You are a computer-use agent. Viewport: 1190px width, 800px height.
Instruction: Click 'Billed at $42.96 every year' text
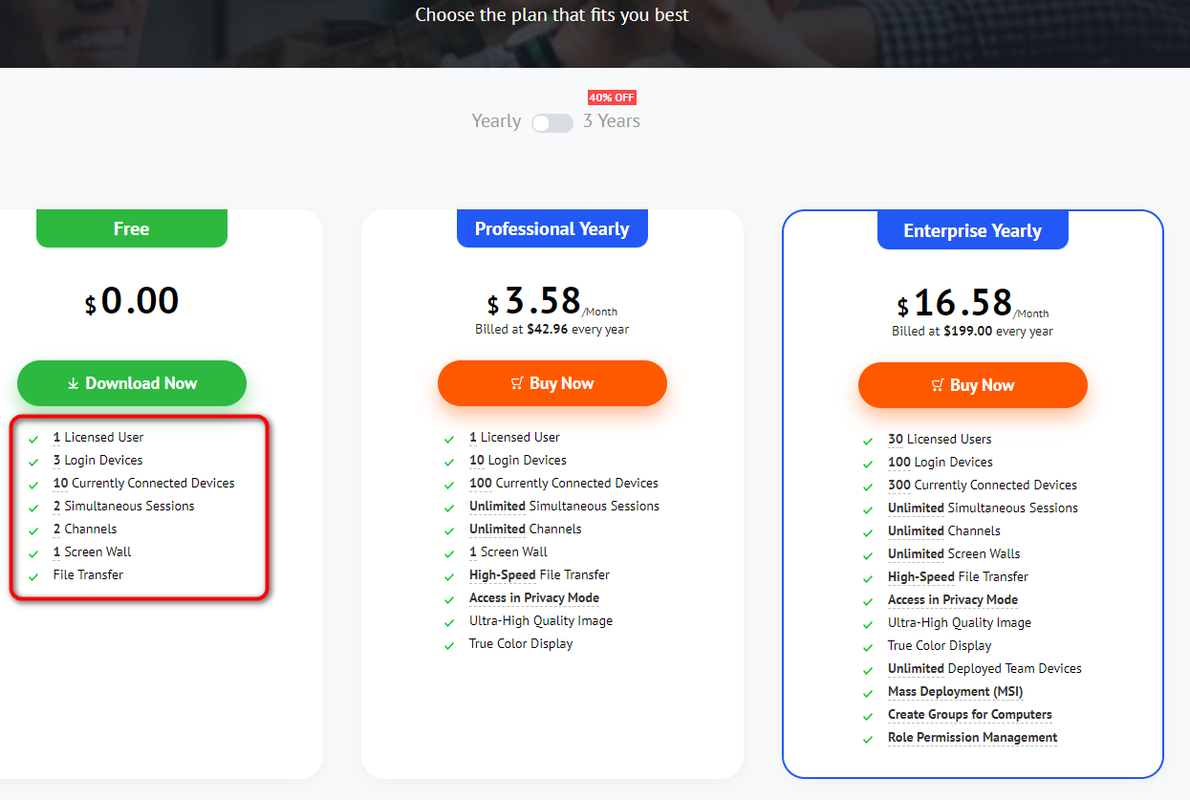pyautogui.click(x=552, y=329)
